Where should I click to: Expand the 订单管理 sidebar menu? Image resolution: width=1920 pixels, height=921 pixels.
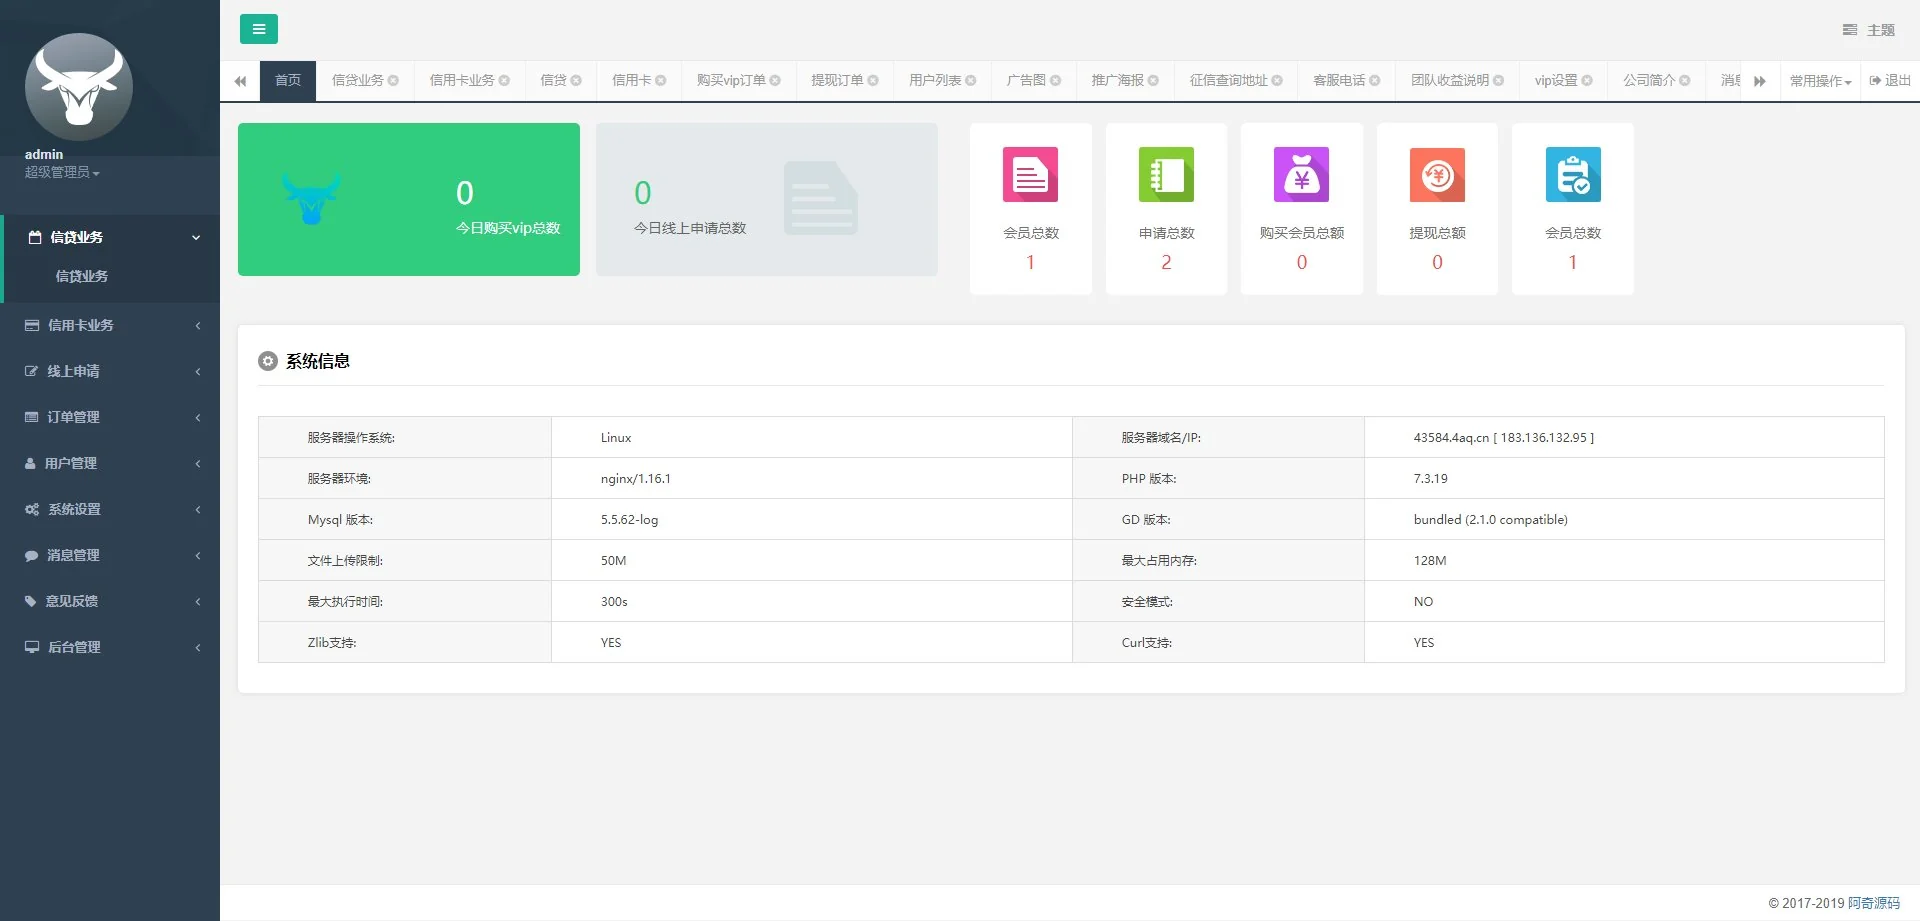pos(110,417)
